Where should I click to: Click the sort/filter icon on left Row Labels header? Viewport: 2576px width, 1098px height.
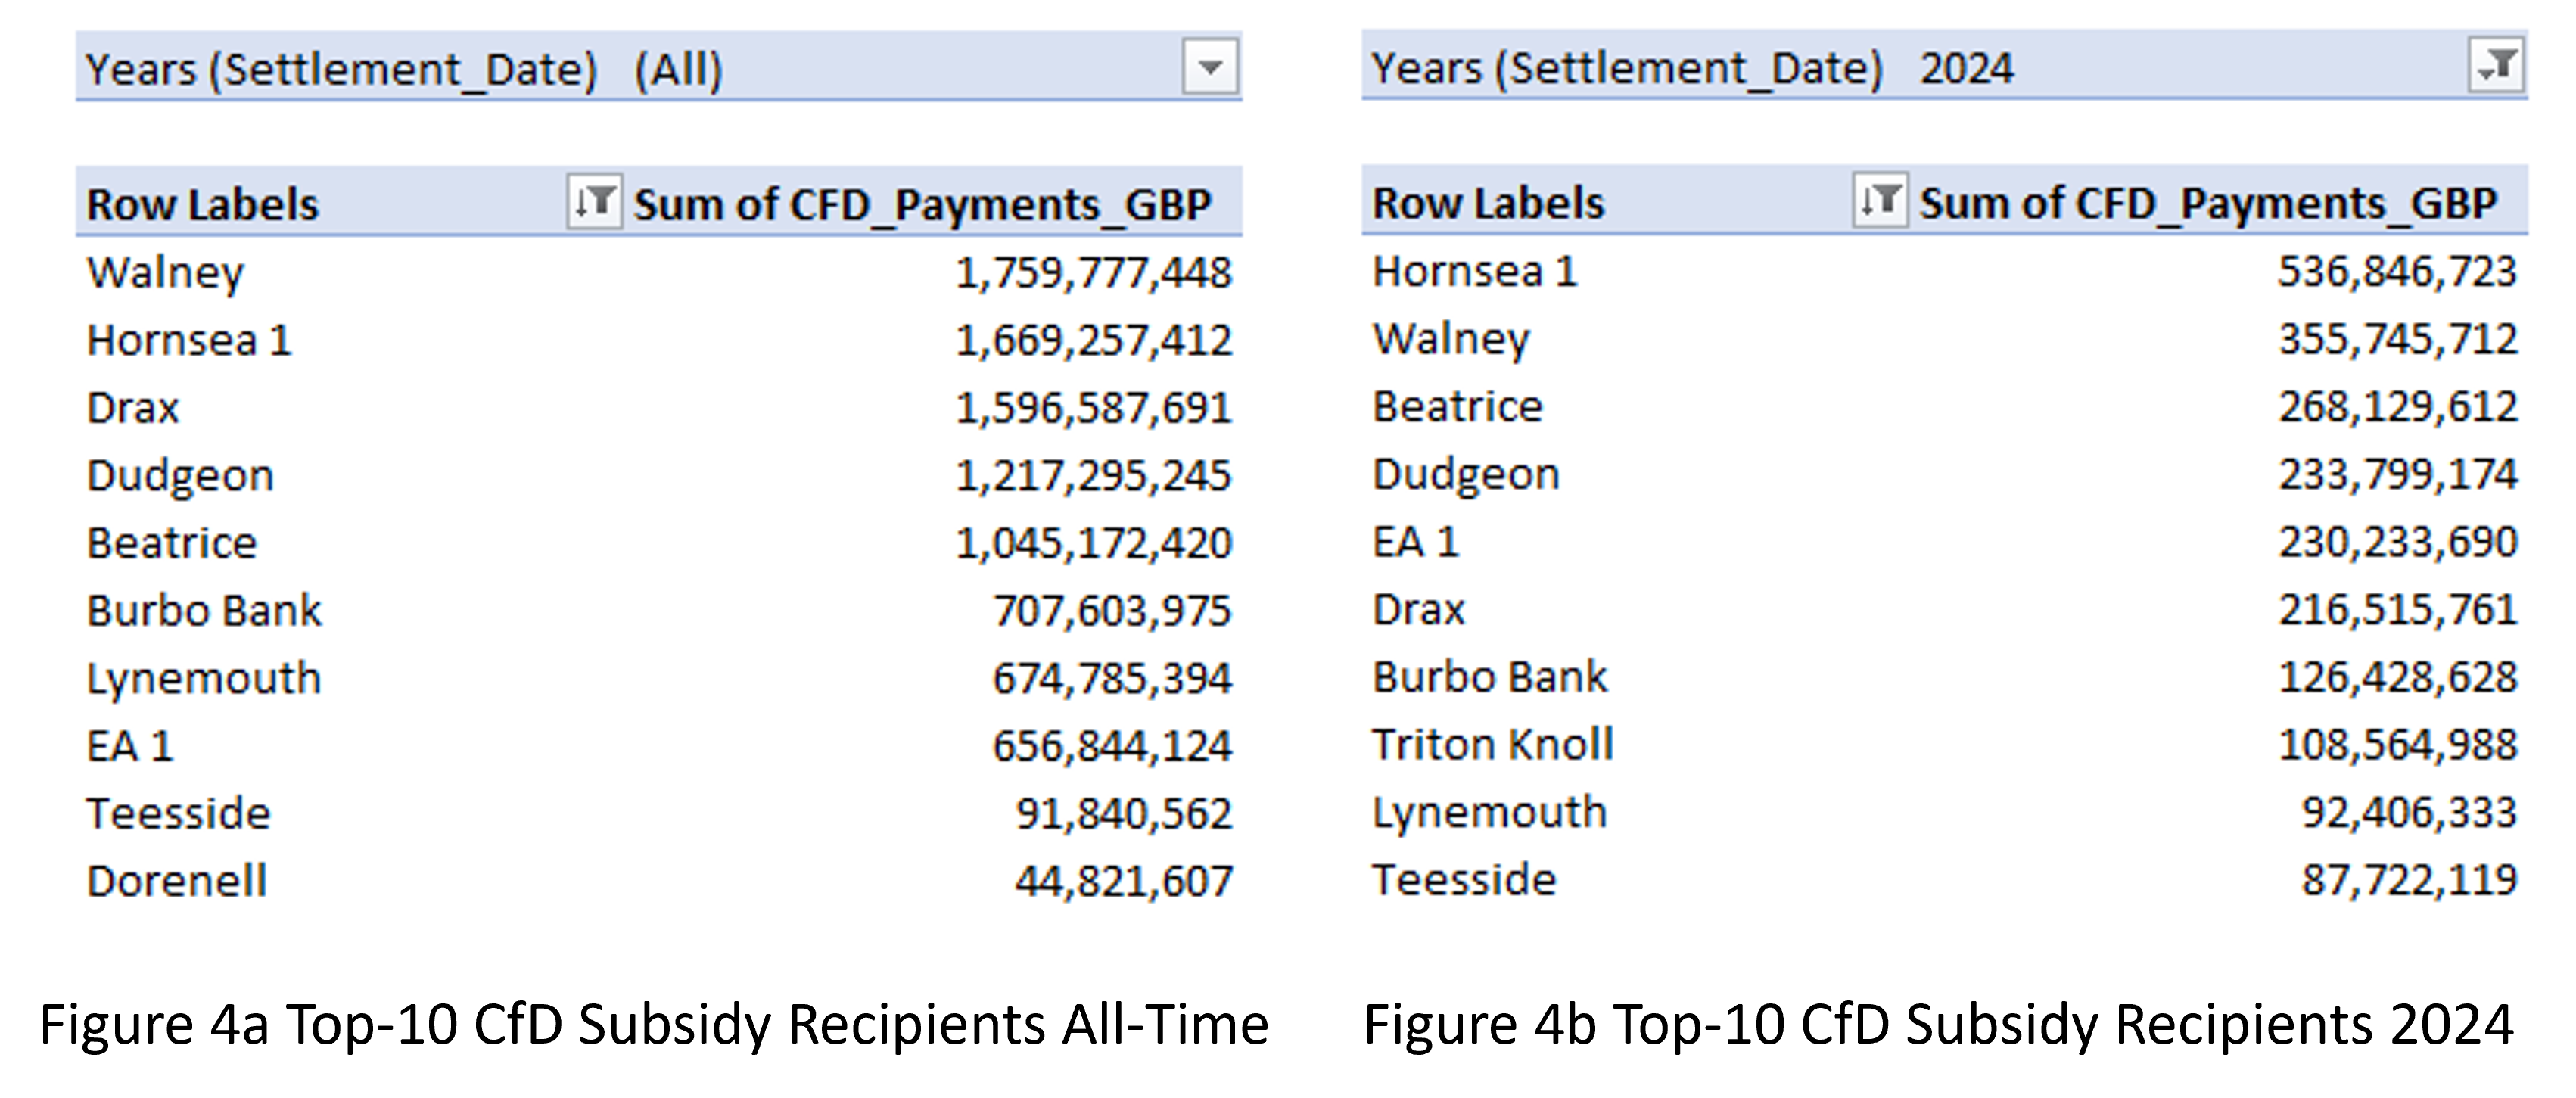[x=594, y=203]
